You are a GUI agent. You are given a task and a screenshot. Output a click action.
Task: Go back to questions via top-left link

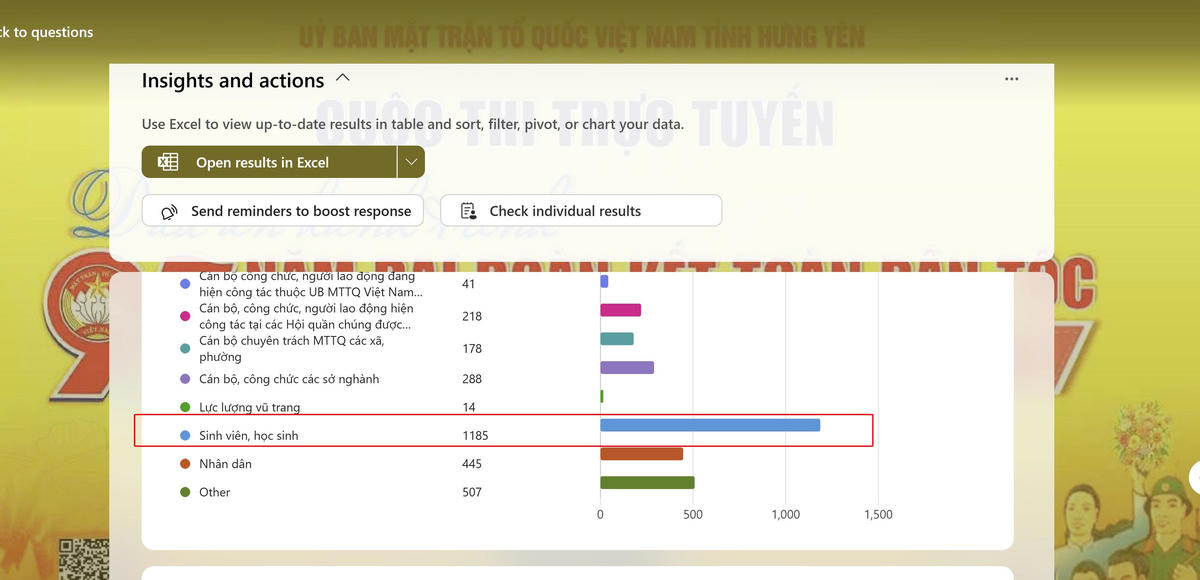pos(45,32)
